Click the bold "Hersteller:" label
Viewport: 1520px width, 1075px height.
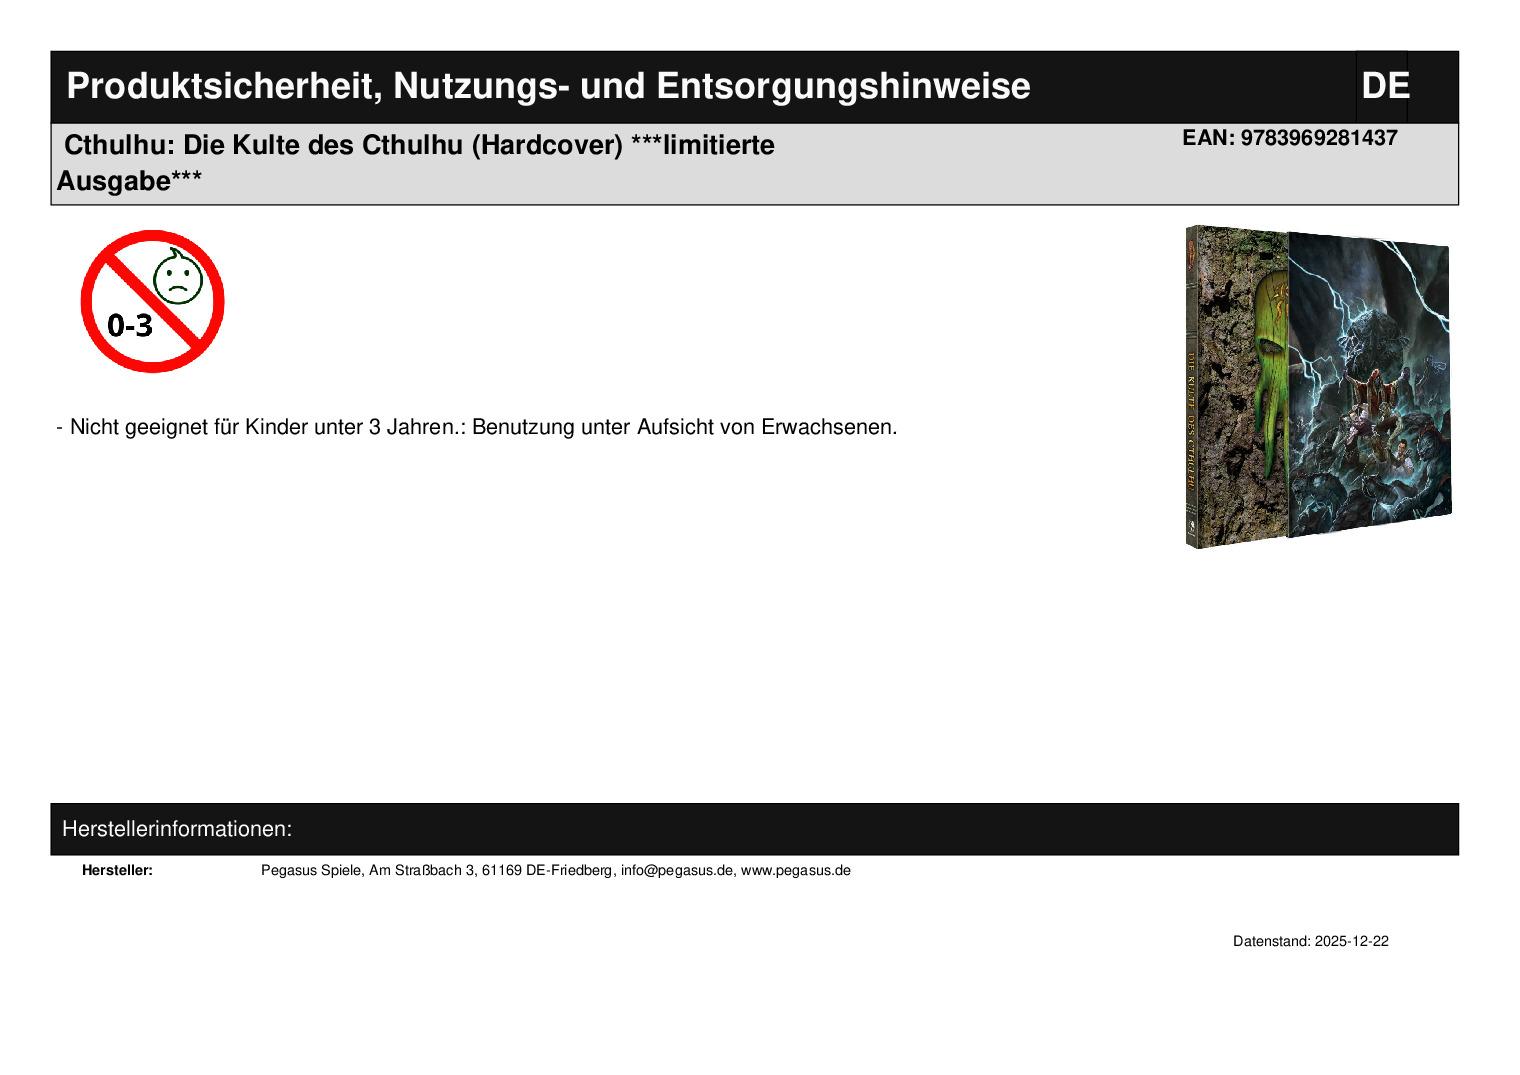(x=117, y=870)
